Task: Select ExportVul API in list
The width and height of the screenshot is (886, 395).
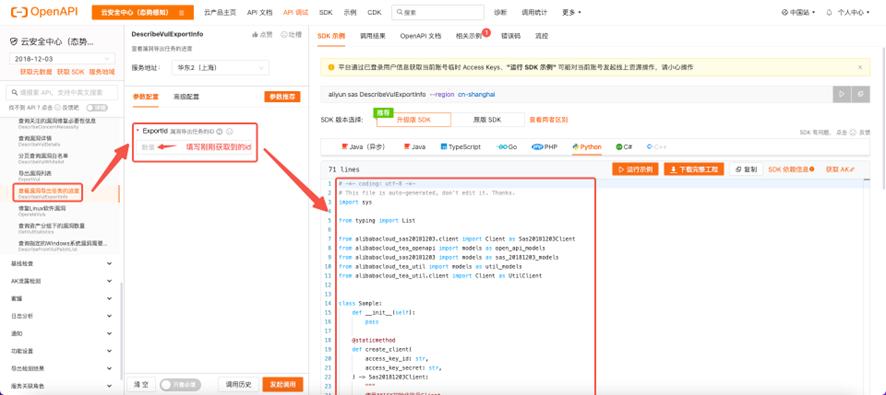Action: point(34,175)
